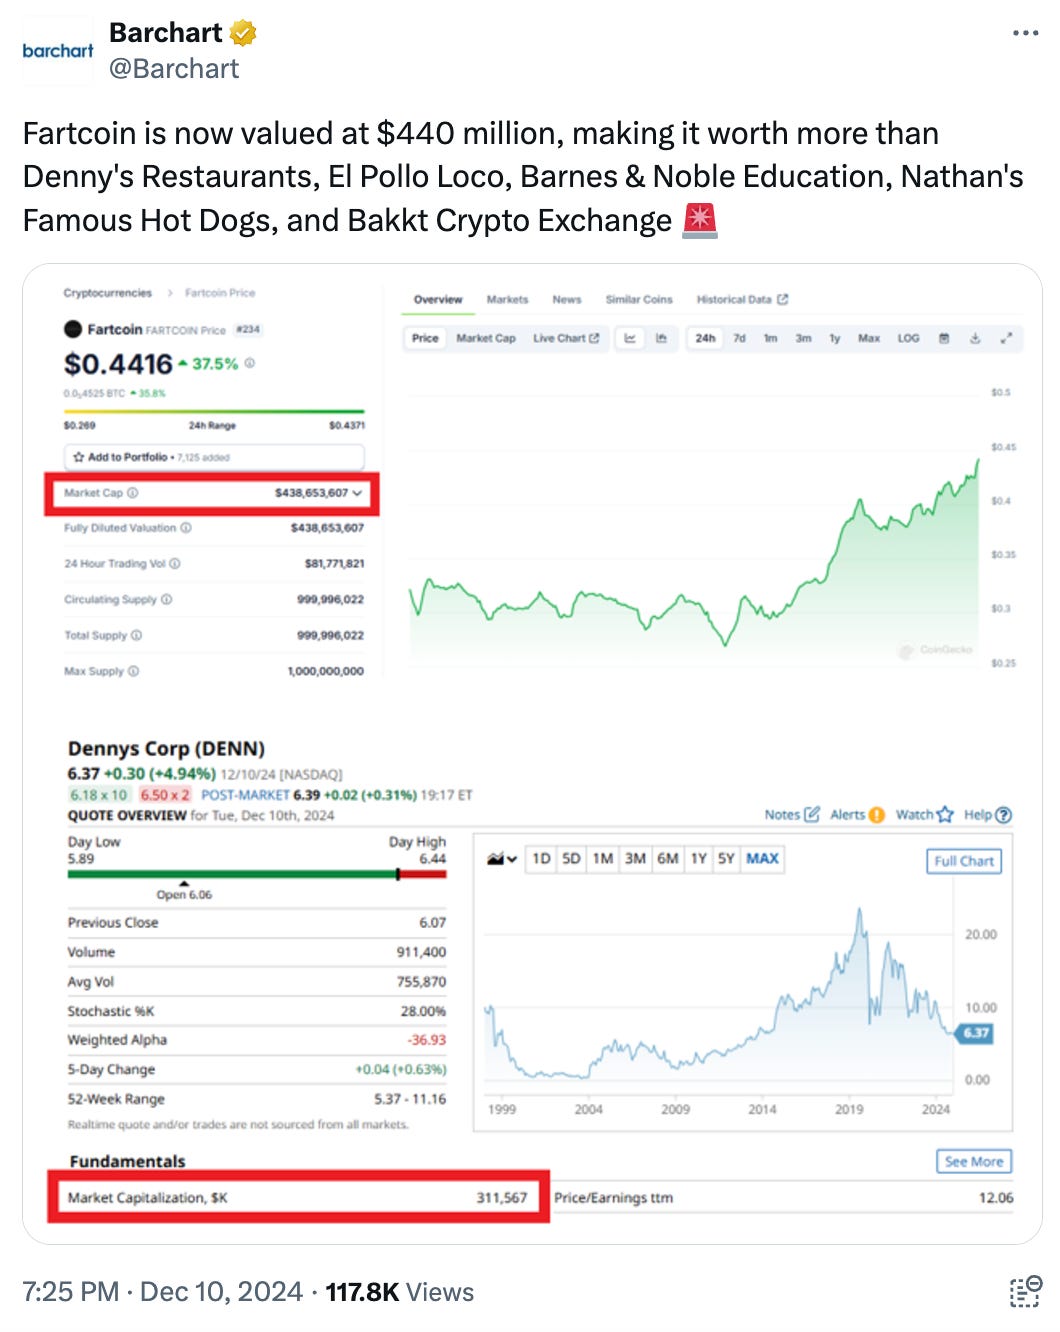
Task: Open the Alerts bell link
Action: click(x=857, y=814)
